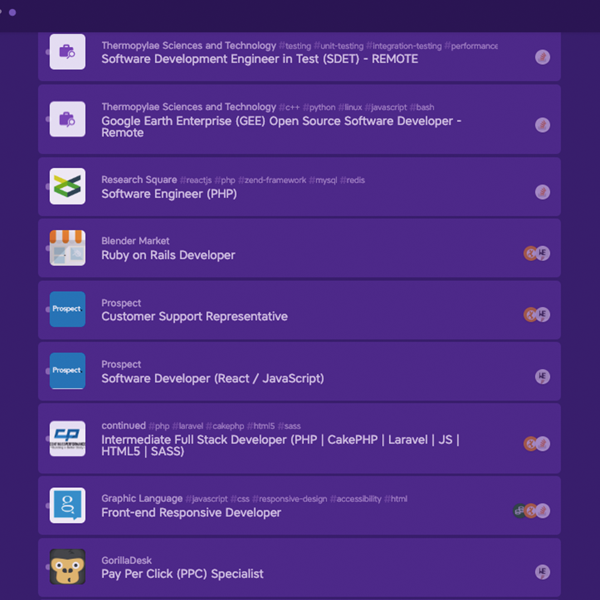The height and width of the screenshot is (600, 600).
Task: Click the Research Square company name
Action: [139, 180]
